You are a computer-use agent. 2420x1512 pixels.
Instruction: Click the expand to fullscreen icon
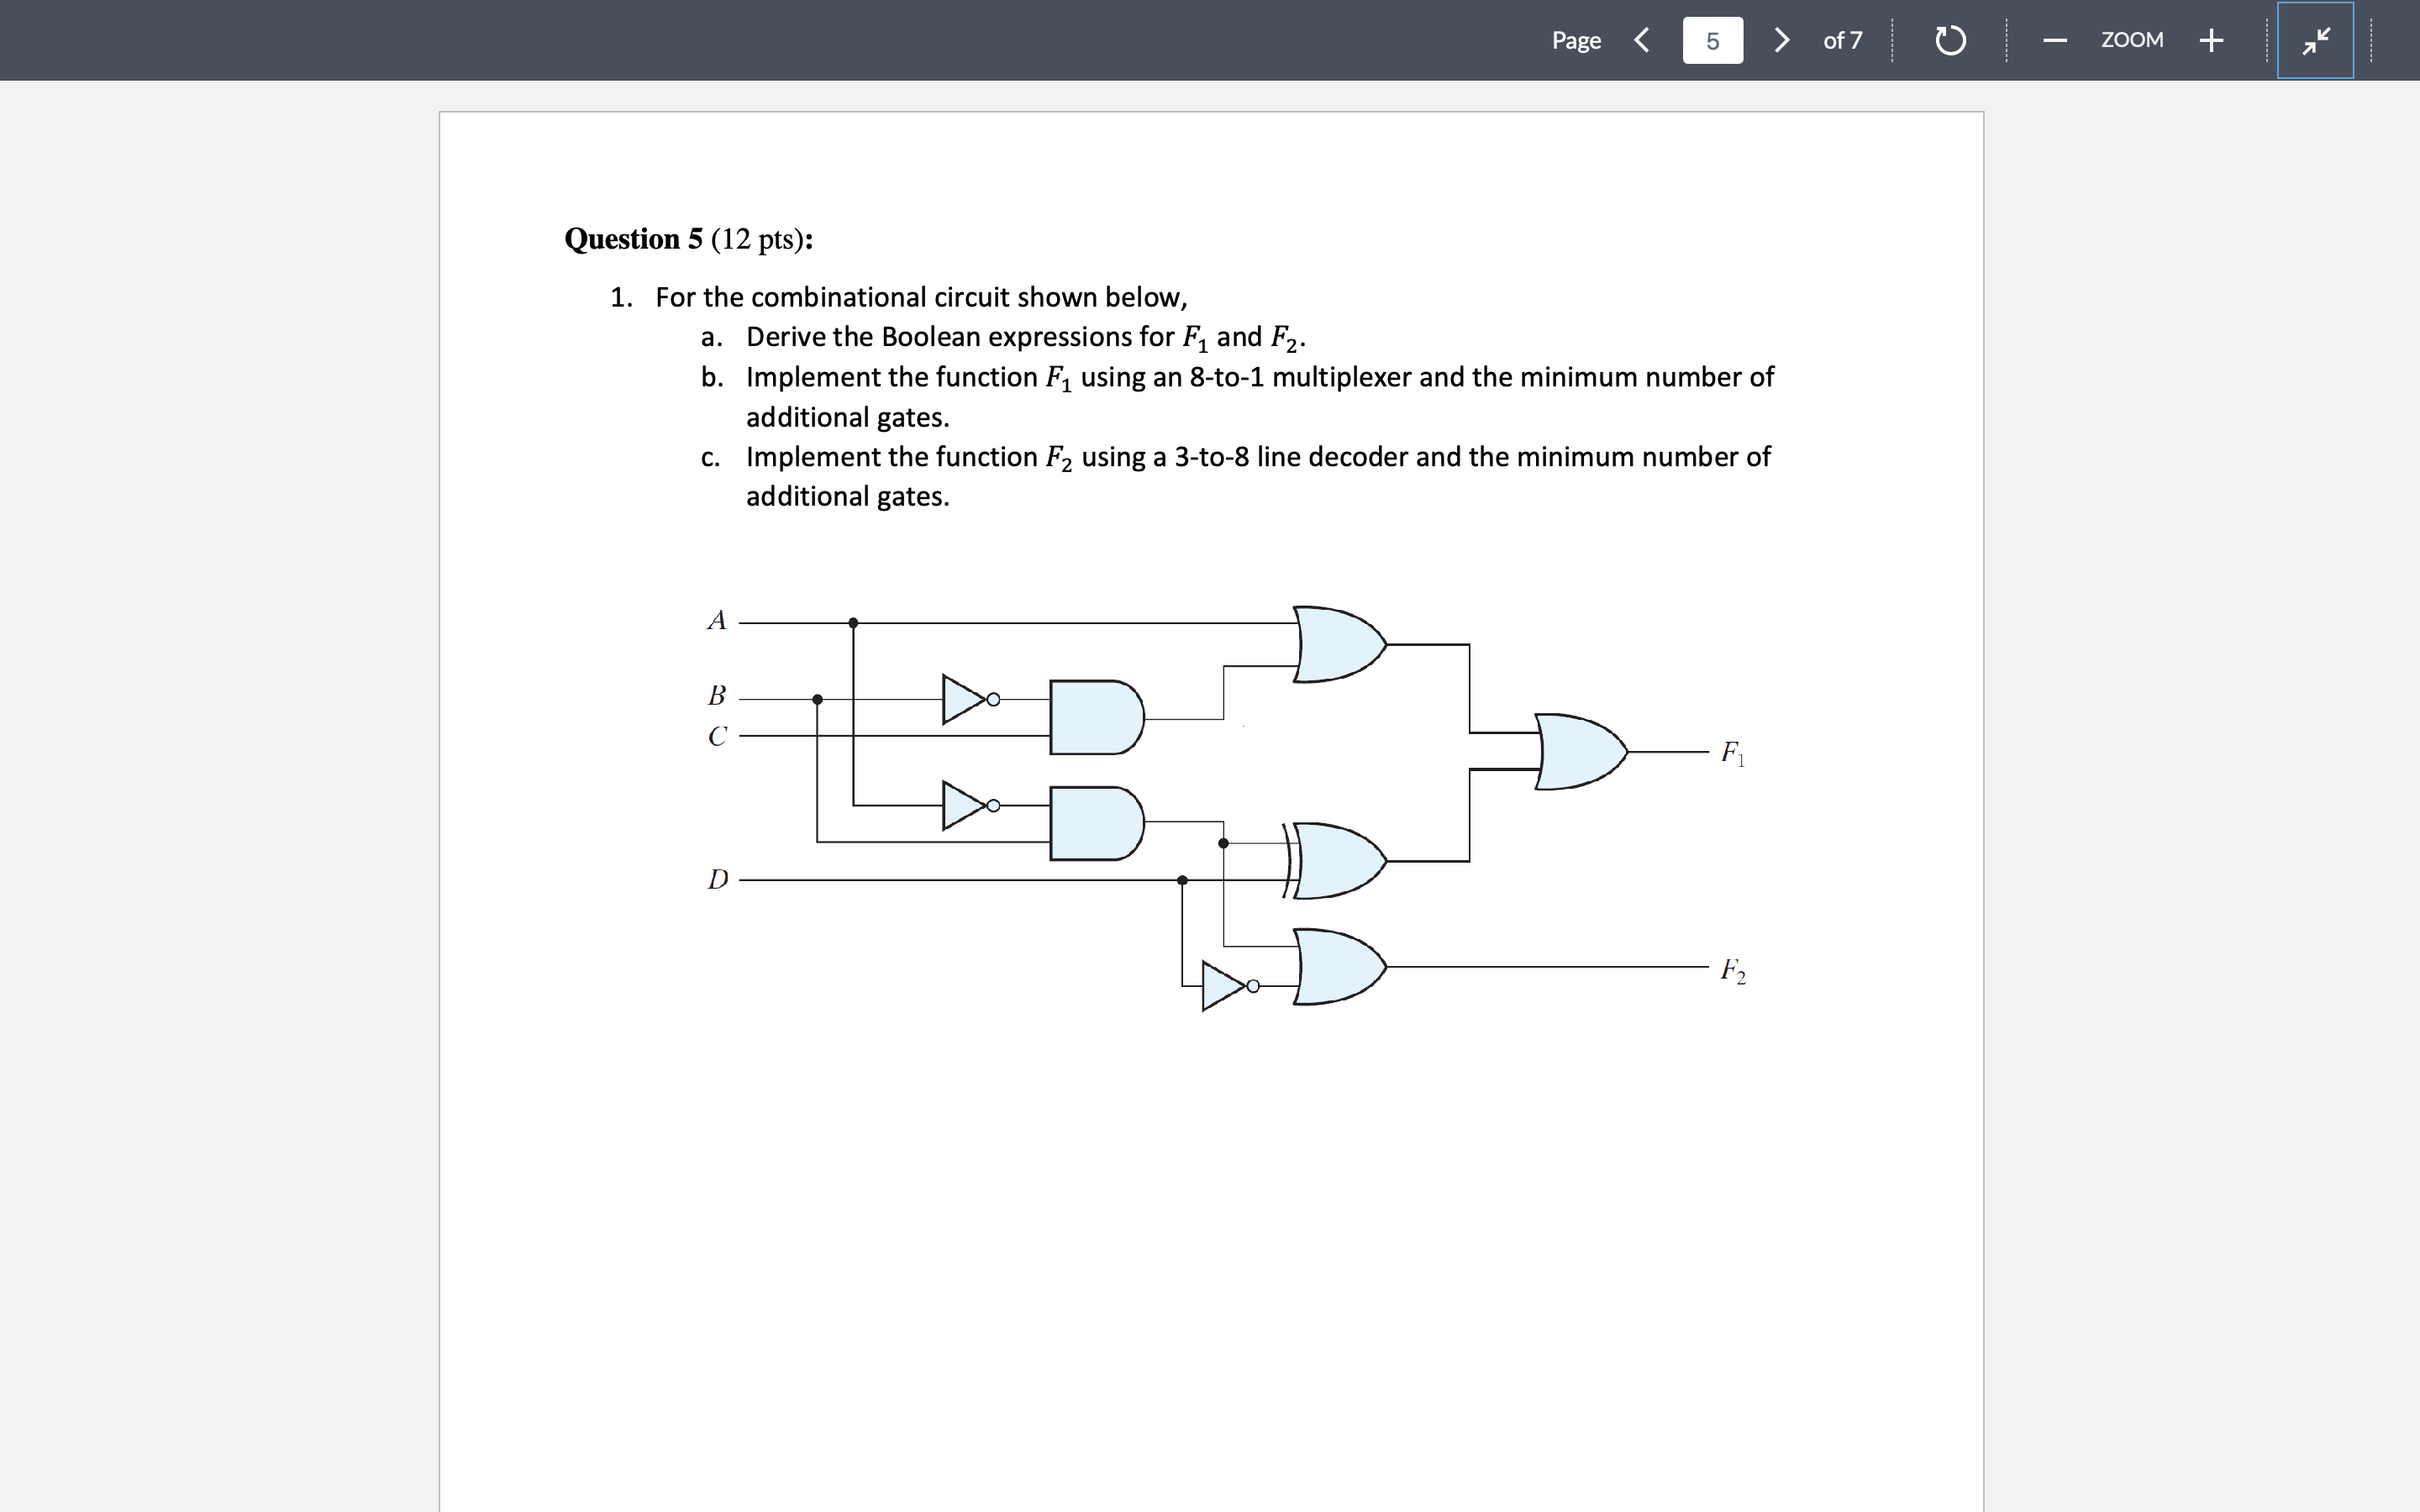click(2317, 39)
